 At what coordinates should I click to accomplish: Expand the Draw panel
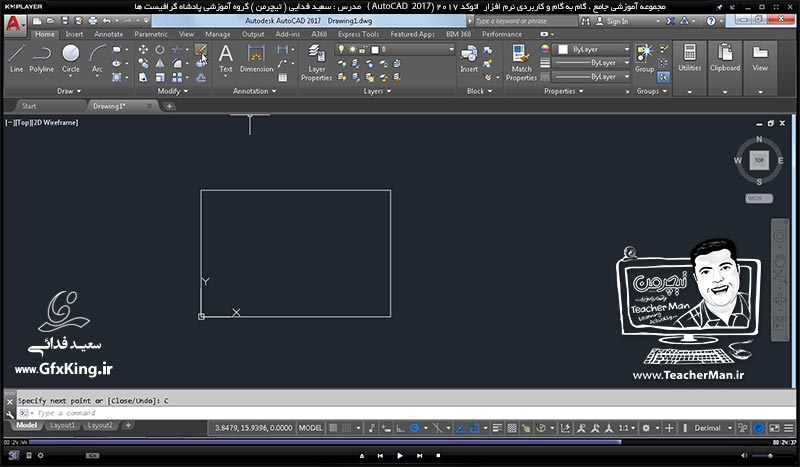tap(69, 91)
